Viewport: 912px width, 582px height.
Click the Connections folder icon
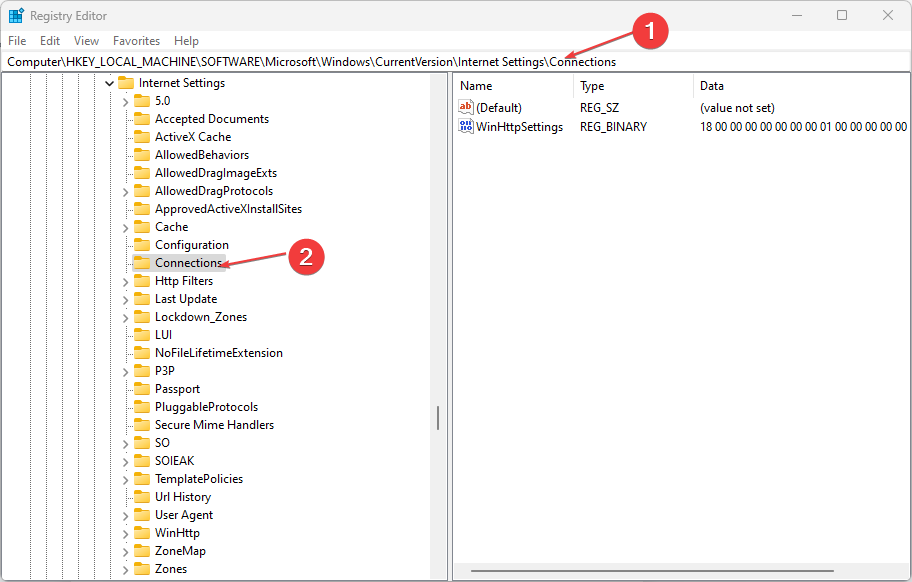click(x=142, y=263)
